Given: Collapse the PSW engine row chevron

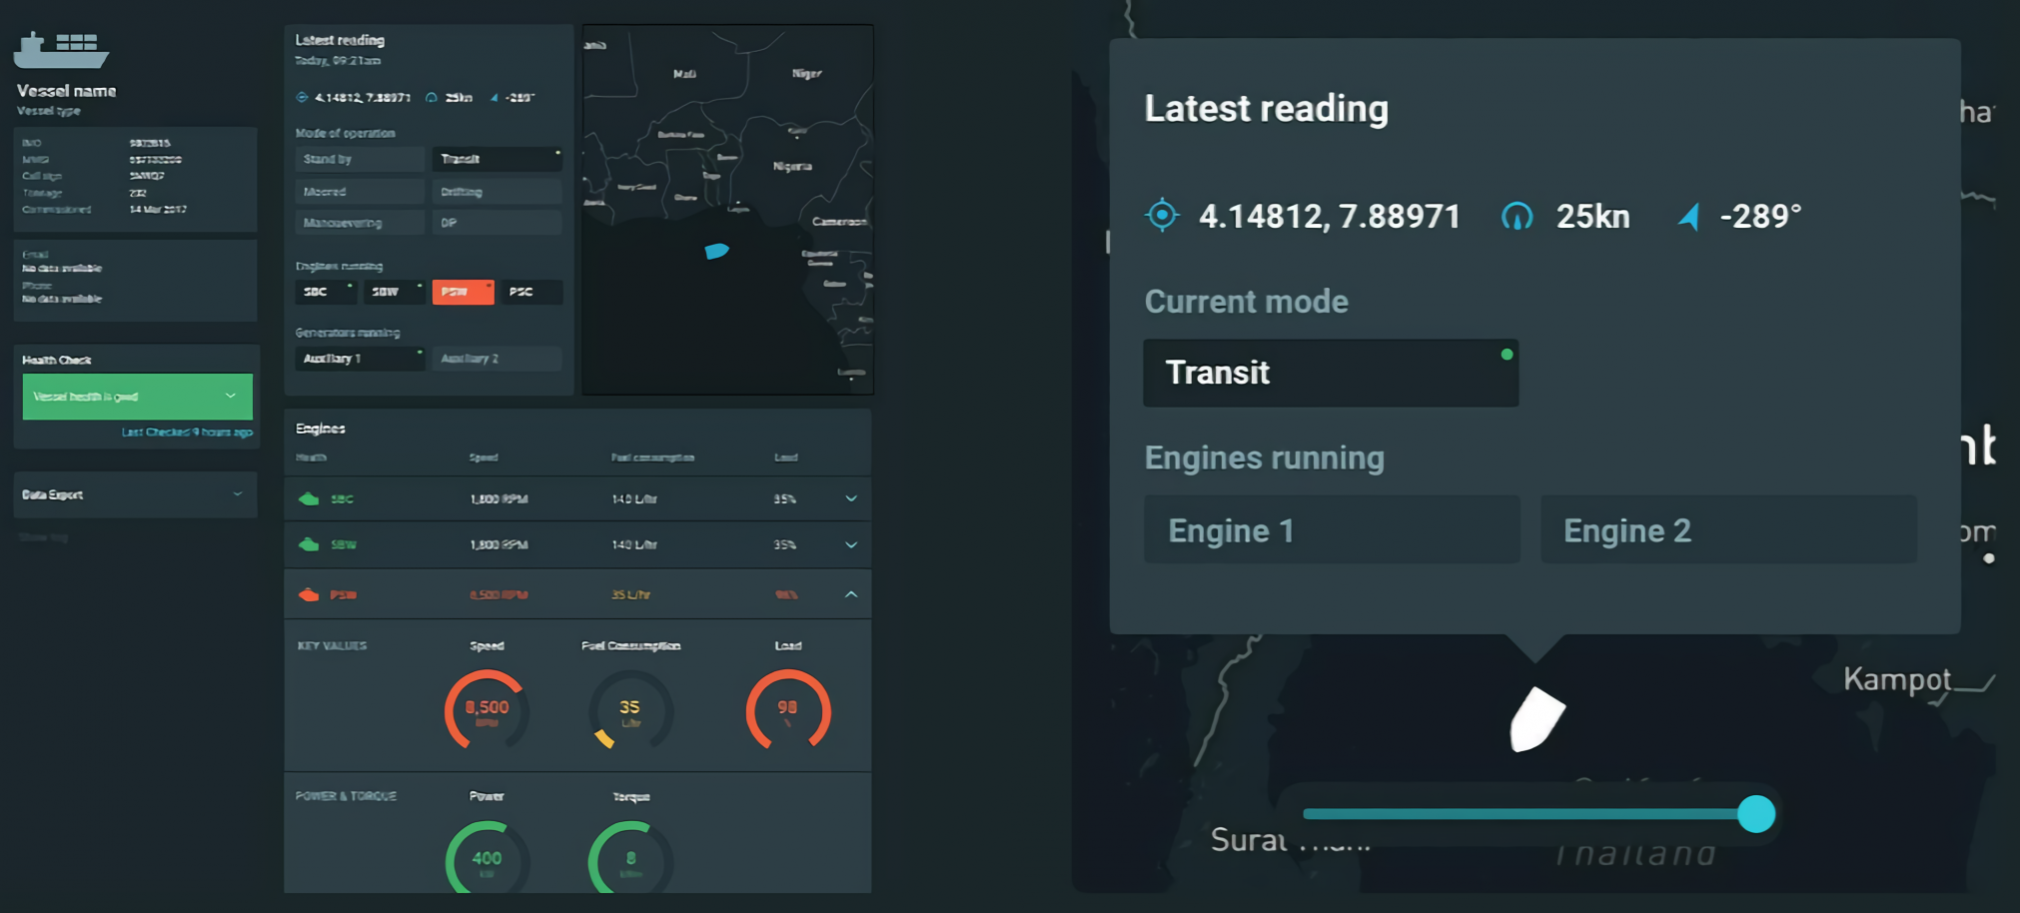Looking at the screenshot, I should click(x=851, y=594).
